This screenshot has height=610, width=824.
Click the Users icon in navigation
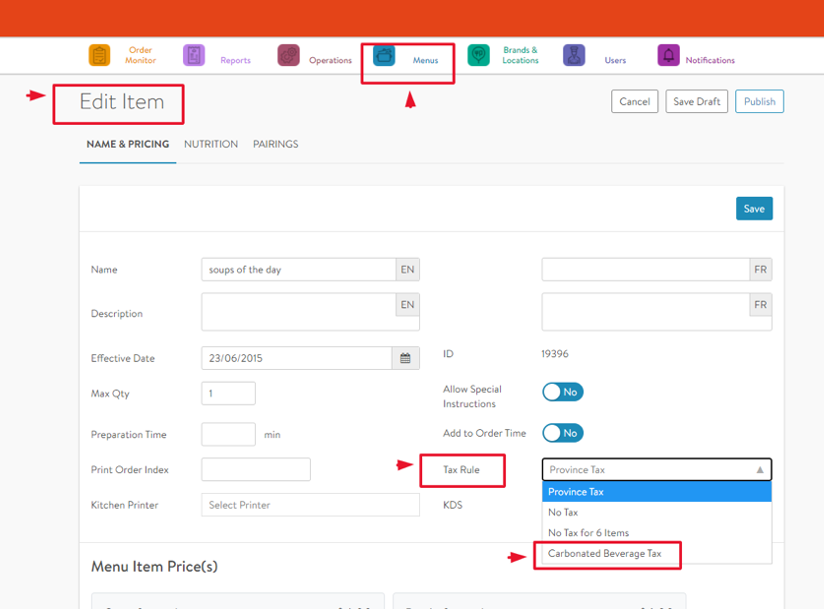click(x=574, y=56)
